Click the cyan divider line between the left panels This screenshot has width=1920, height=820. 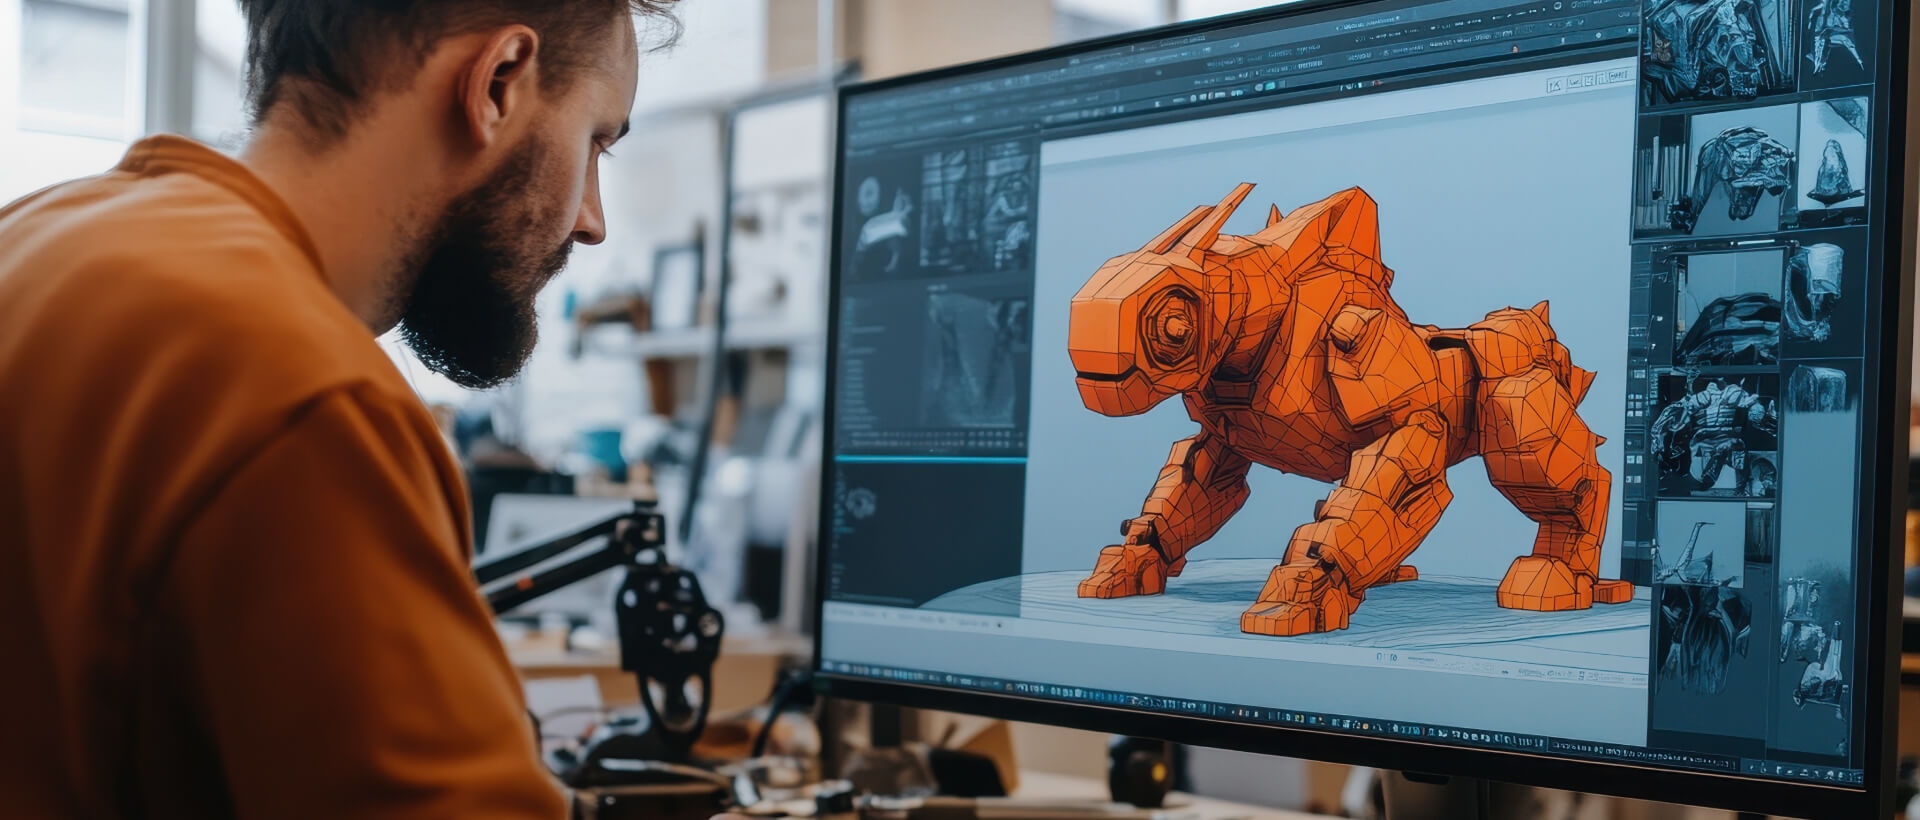[930, 459]
